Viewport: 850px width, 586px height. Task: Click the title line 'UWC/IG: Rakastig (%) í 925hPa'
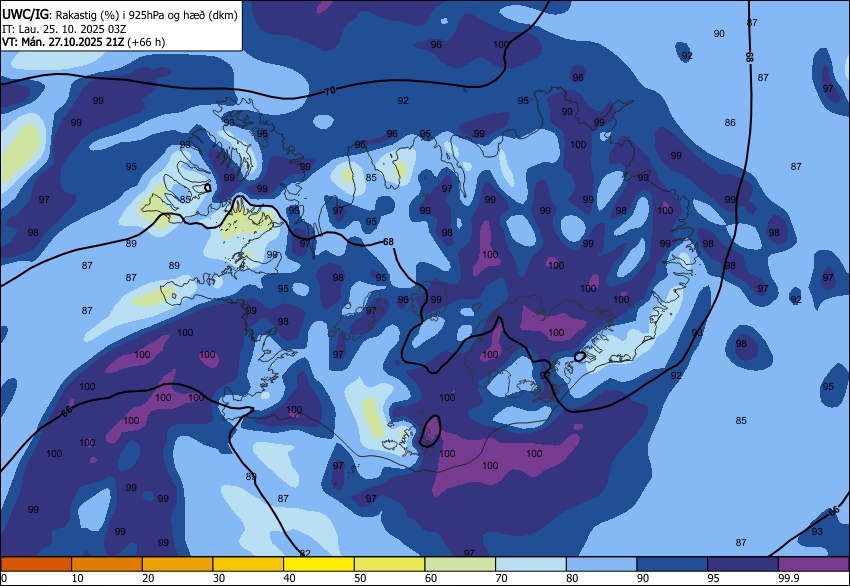tap(119, 15)
